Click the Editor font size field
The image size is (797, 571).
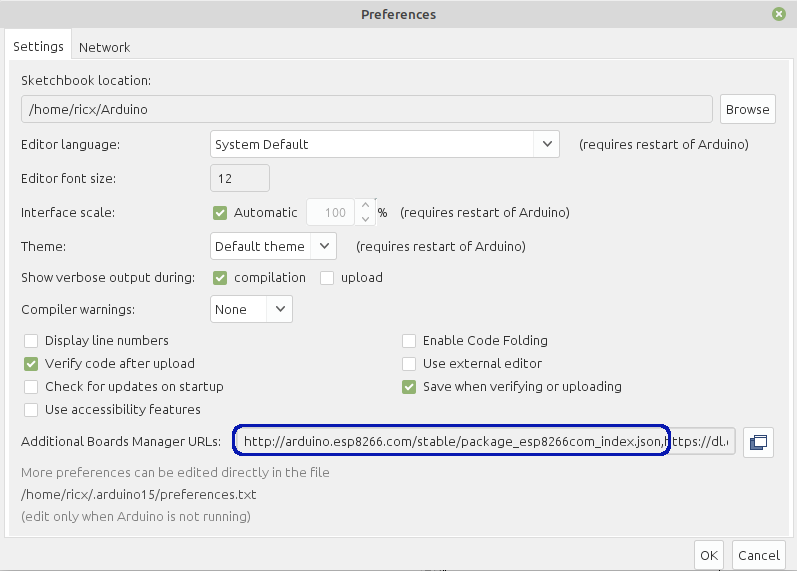tap(239, 178)
